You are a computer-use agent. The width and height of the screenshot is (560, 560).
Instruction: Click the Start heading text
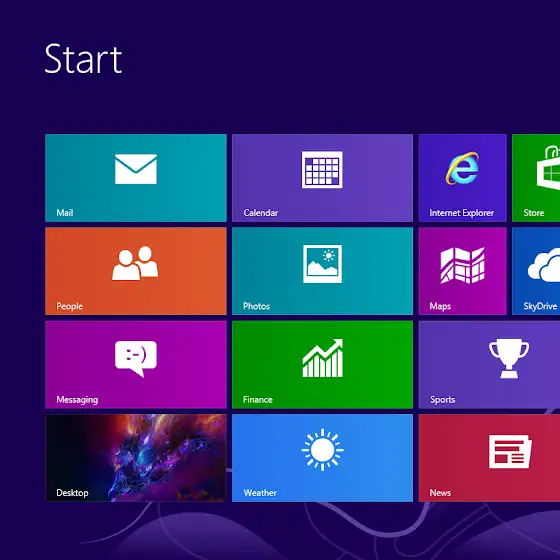point(83,59)
